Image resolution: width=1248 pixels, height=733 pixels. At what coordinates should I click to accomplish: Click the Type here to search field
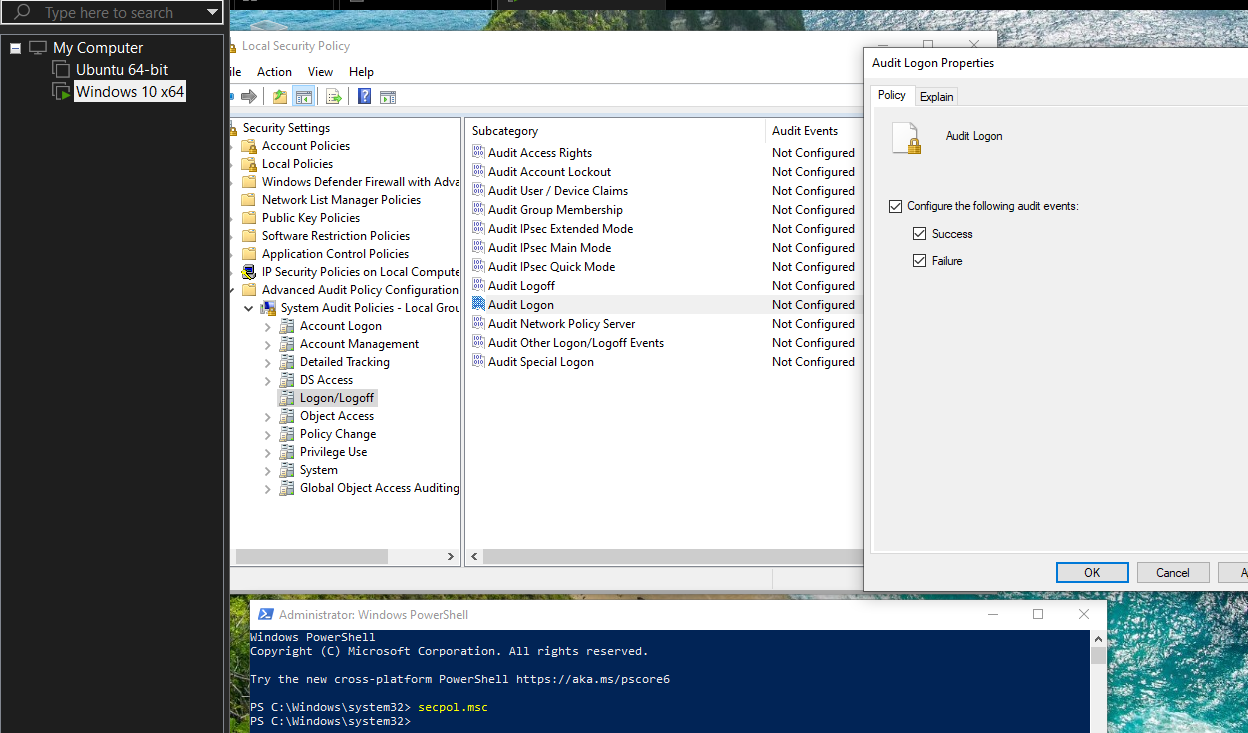tap(110, 13)
